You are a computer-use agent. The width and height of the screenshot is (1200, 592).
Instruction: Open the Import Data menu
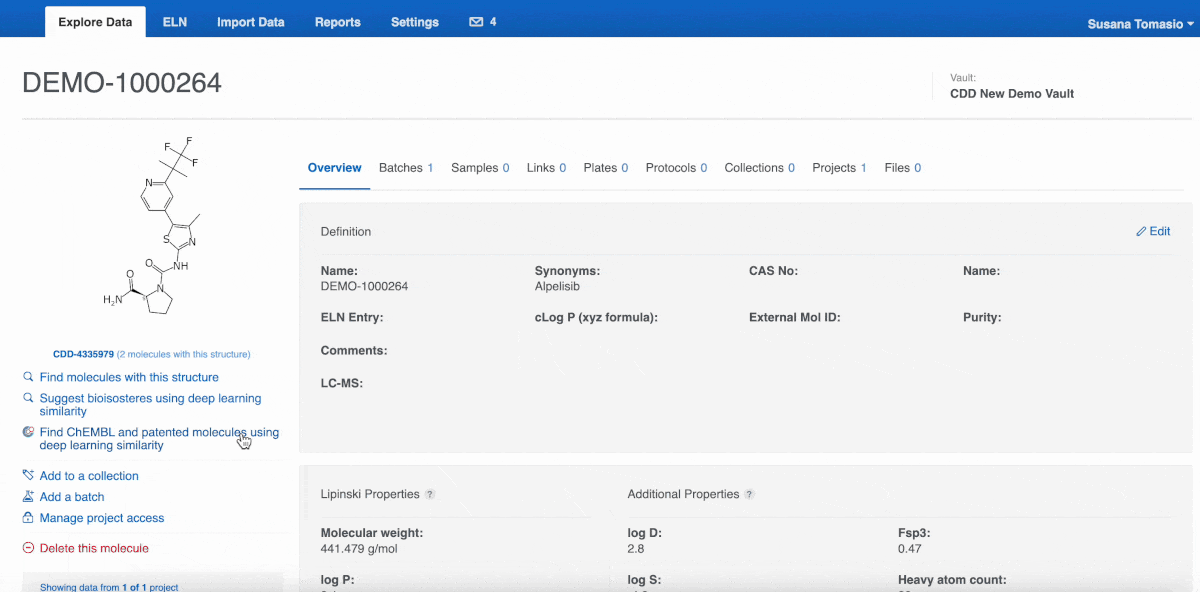coord(250,22)
